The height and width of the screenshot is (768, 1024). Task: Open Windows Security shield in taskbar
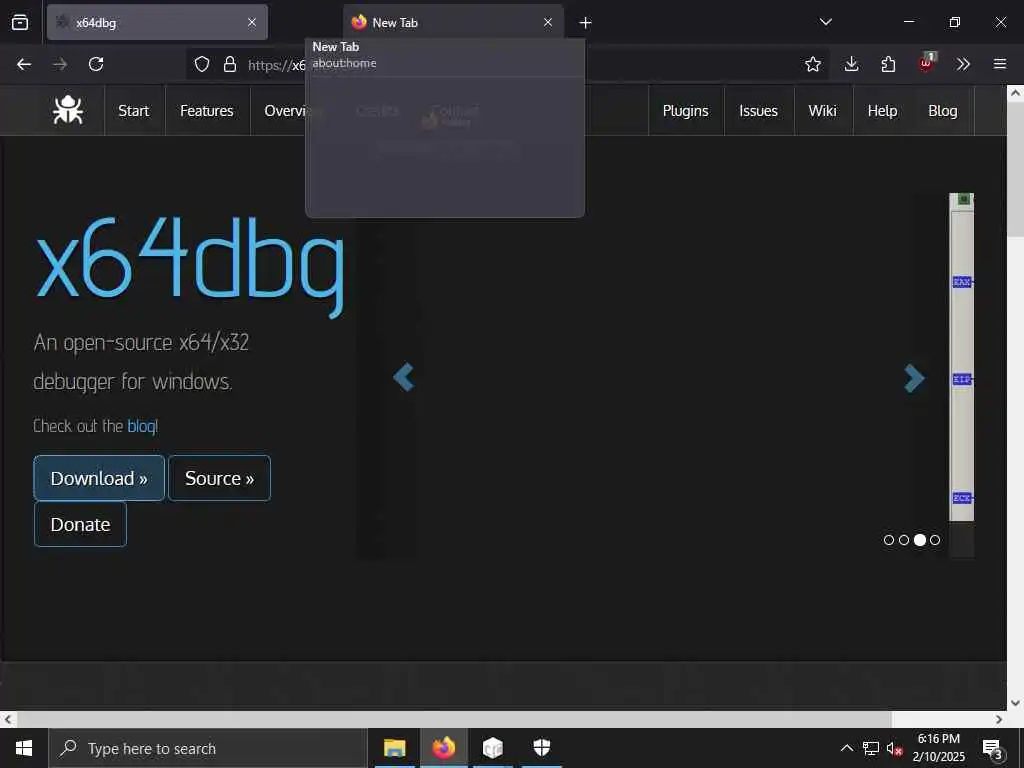coord(542,748)
